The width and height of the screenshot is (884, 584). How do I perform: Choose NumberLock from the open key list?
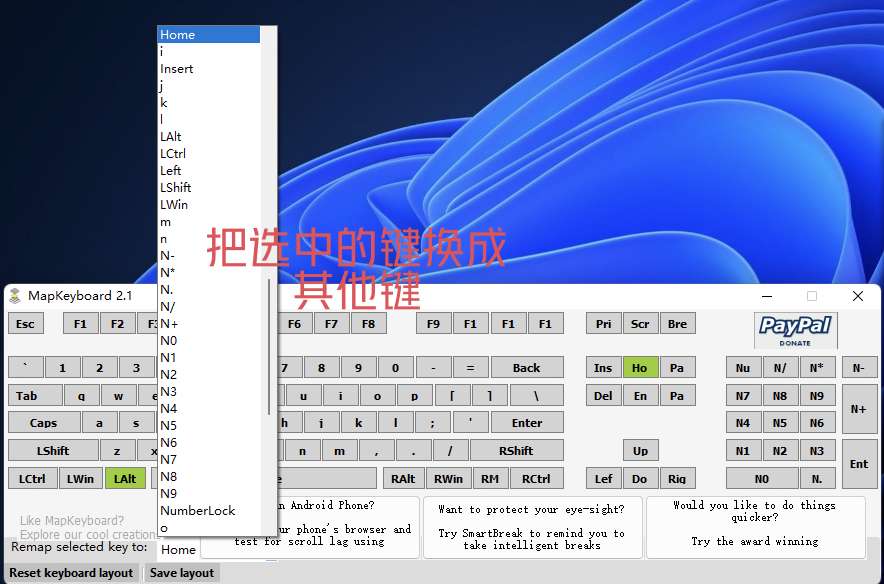coord(197,511)
